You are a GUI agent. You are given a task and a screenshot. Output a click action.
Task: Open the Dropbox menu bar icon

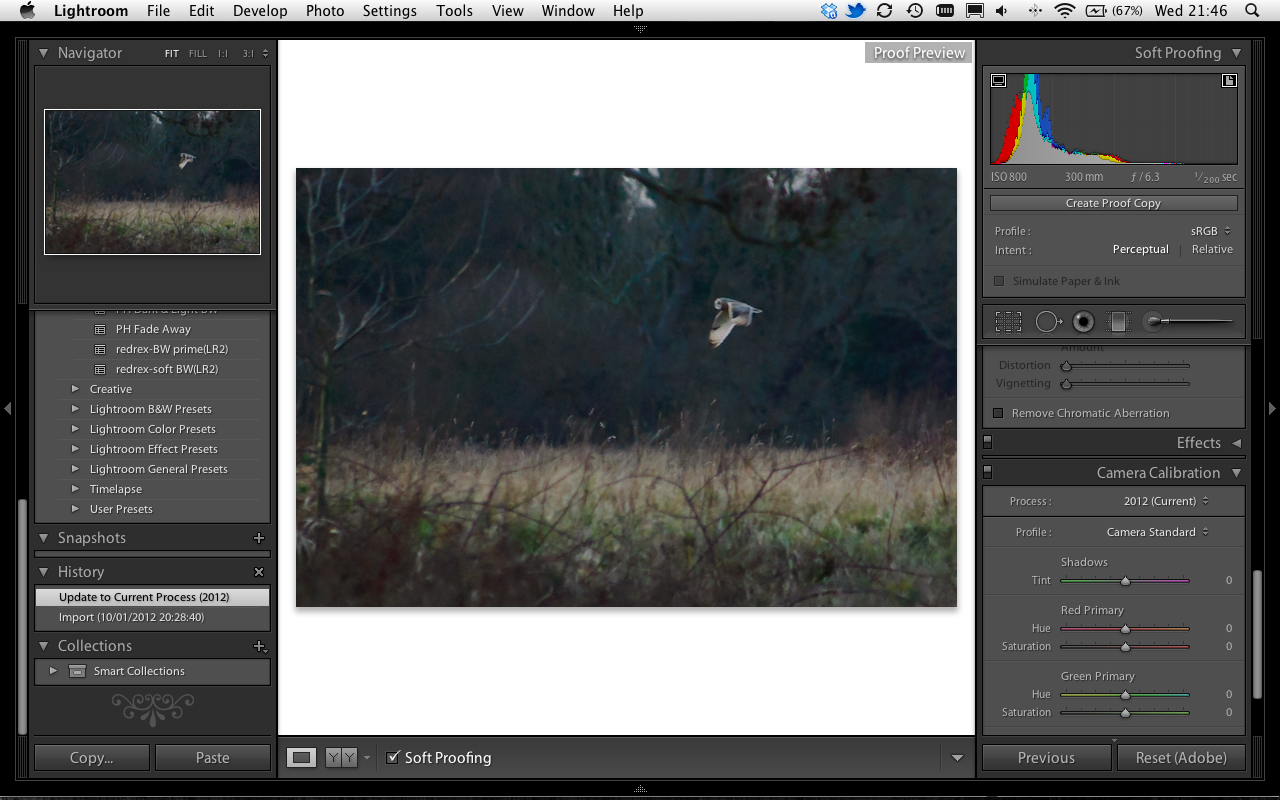point(829,11)
